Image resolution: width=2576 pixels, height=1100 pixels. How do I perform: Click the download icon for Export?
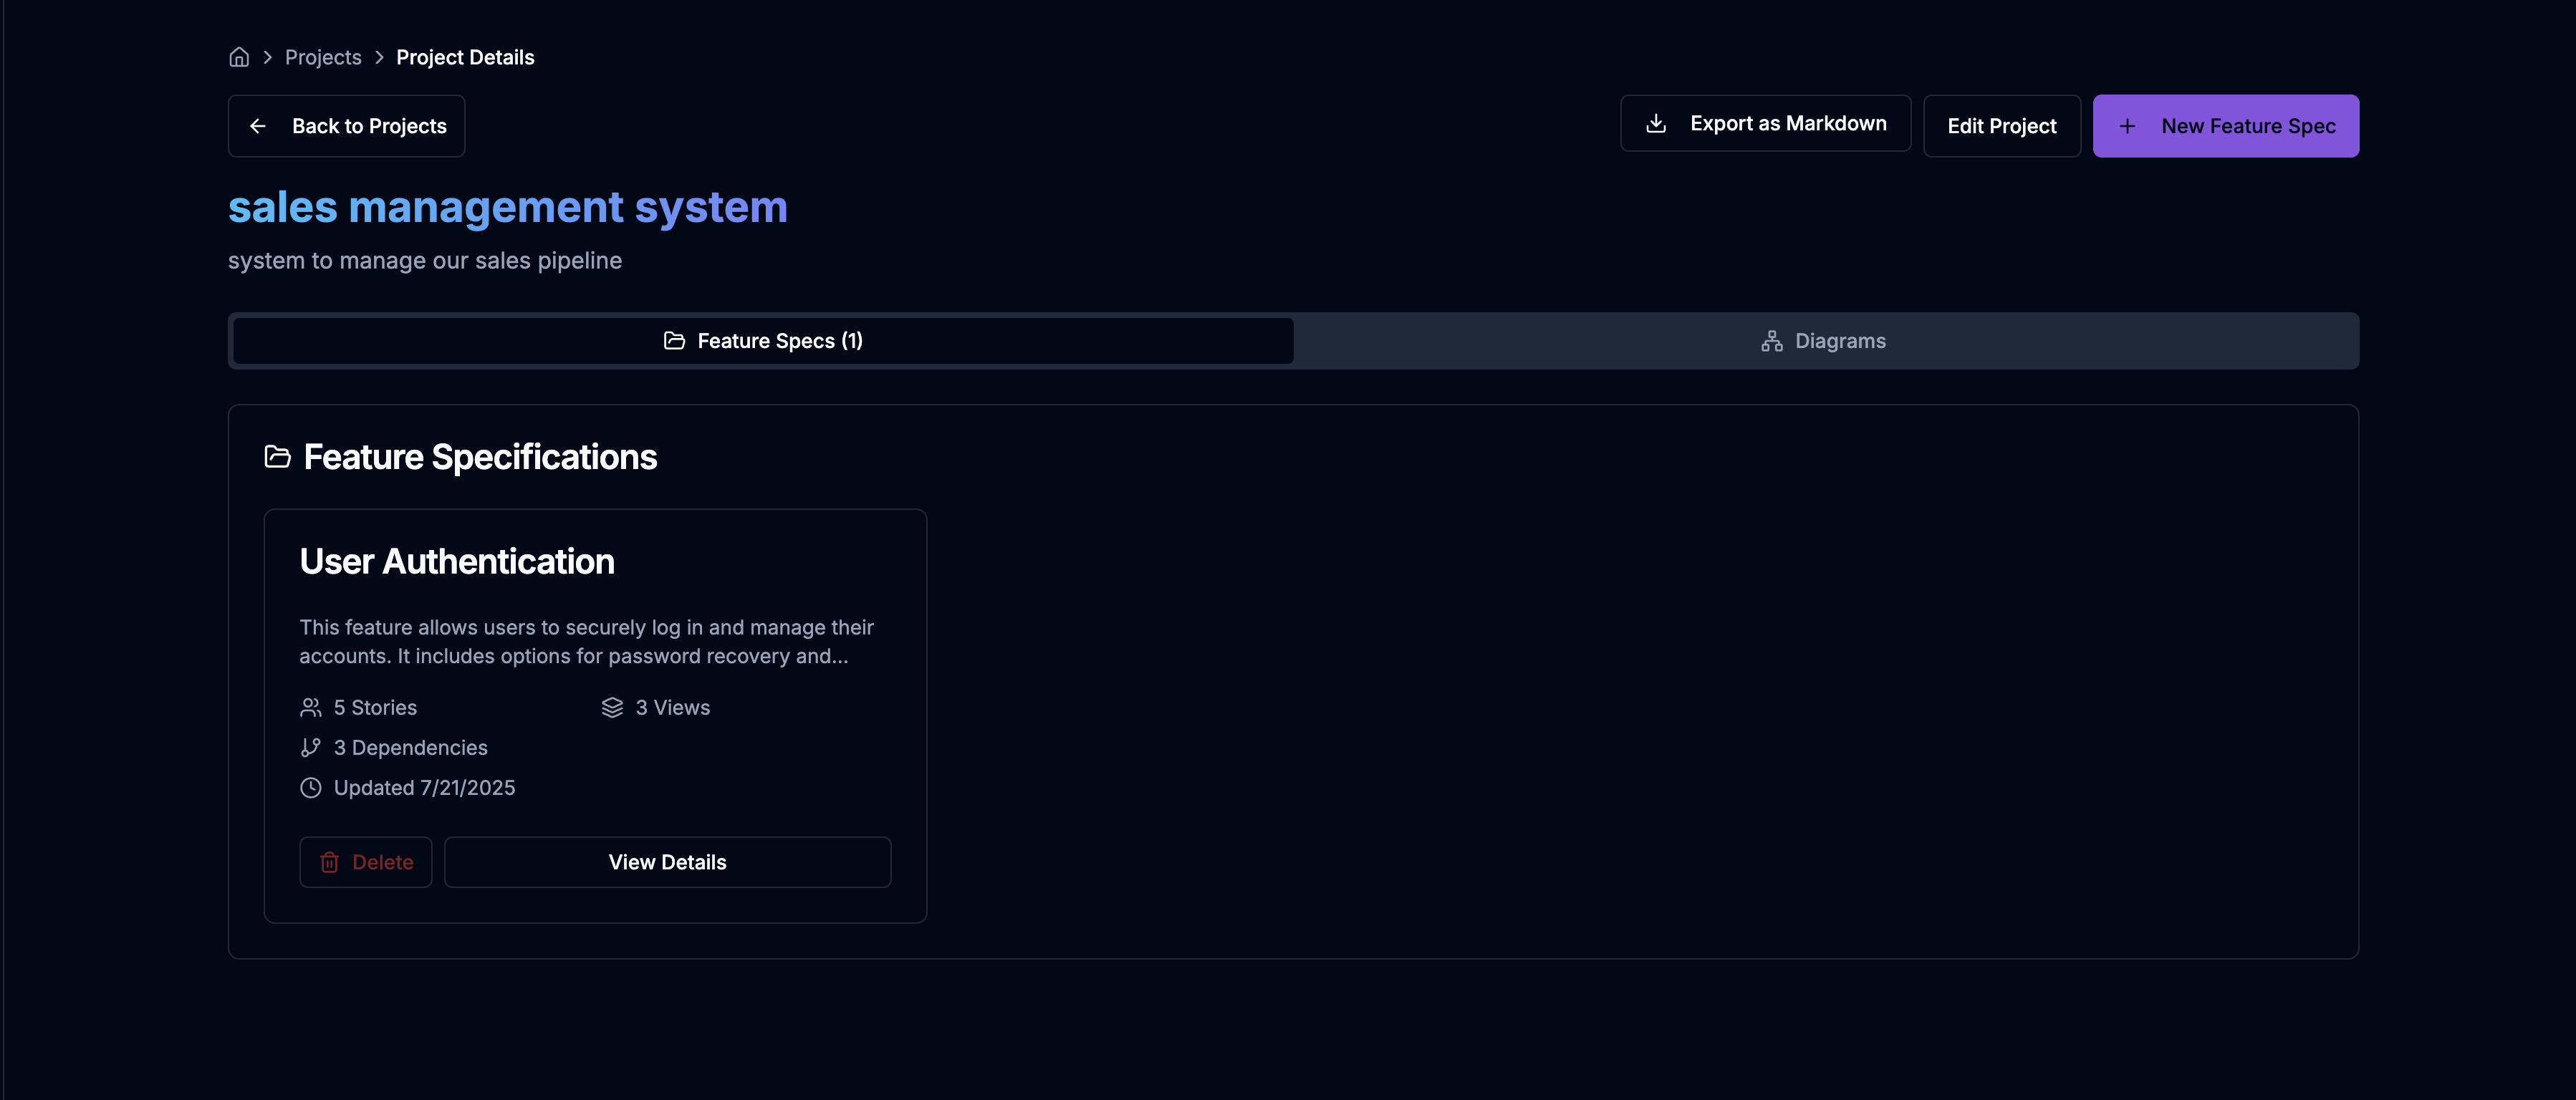pyautogui.click(x=1656, y=123)
